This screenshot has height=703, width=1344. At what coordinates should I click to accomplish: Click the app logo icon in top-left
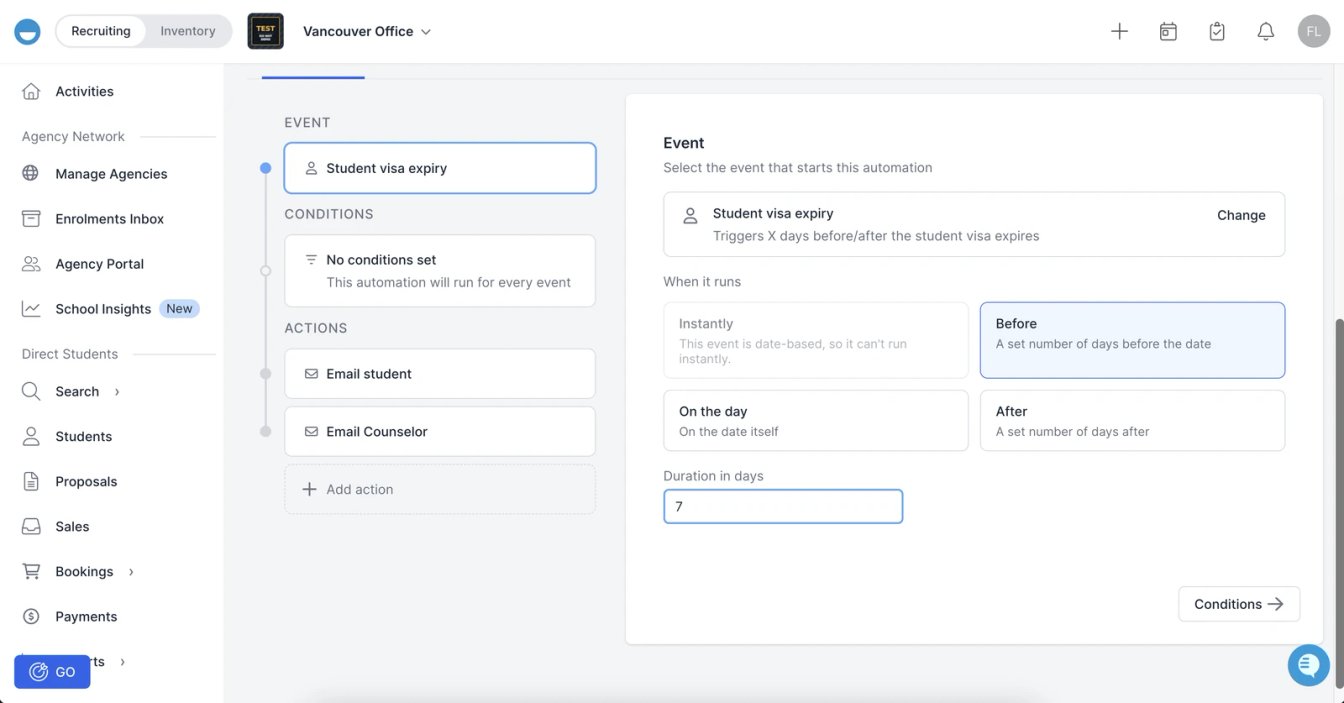[x=27, y=31]
